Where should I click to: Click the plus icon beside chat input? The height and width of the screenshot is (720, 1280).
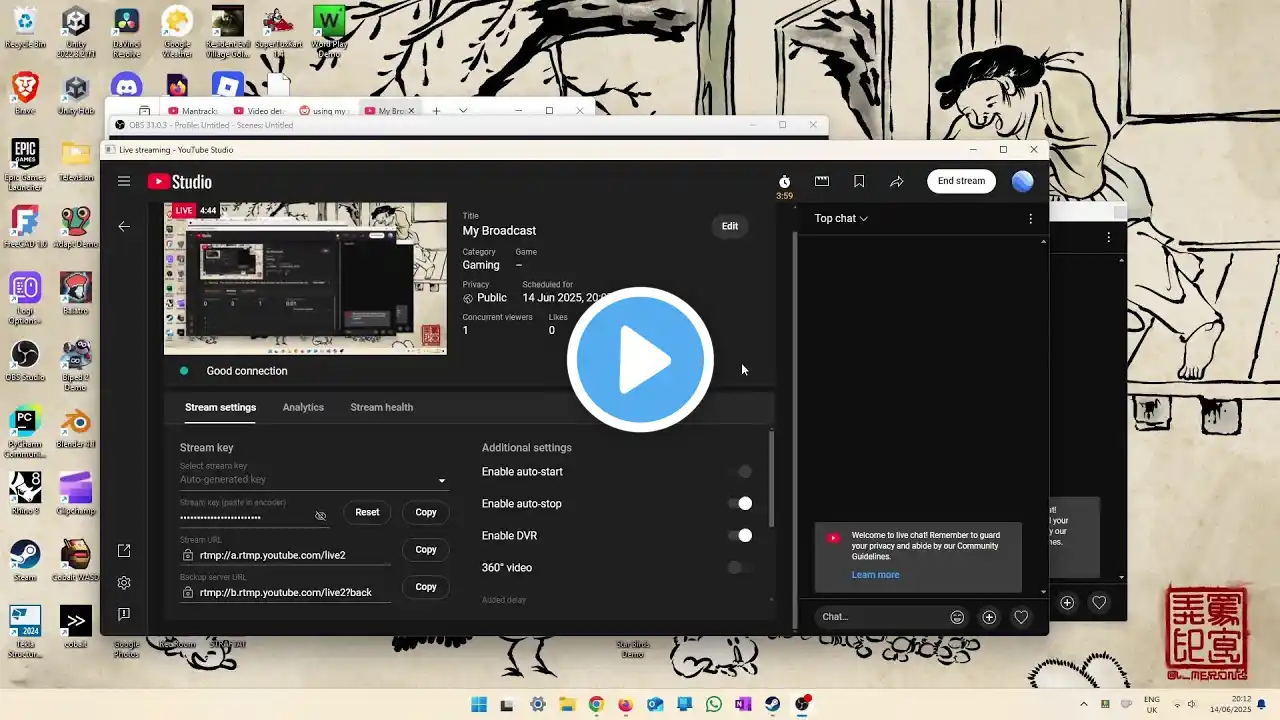[989, 617]
